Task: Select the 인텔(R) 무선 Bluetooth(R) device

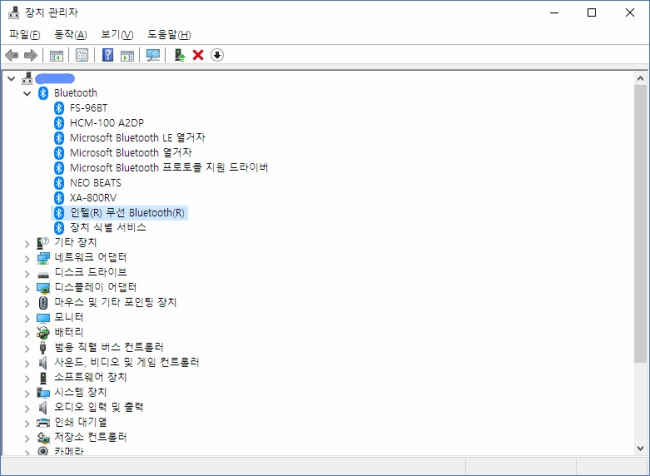Action: click(x=127, y=213)
